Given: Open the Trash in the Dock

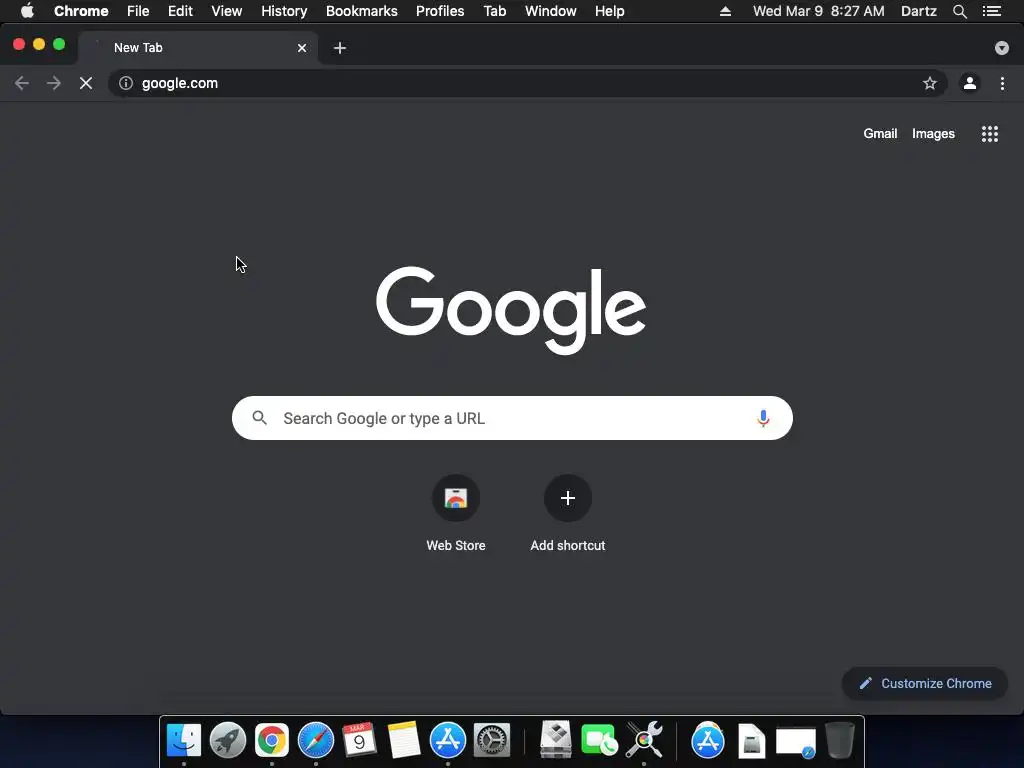Looking at the screenshot, I should (840, 740).
